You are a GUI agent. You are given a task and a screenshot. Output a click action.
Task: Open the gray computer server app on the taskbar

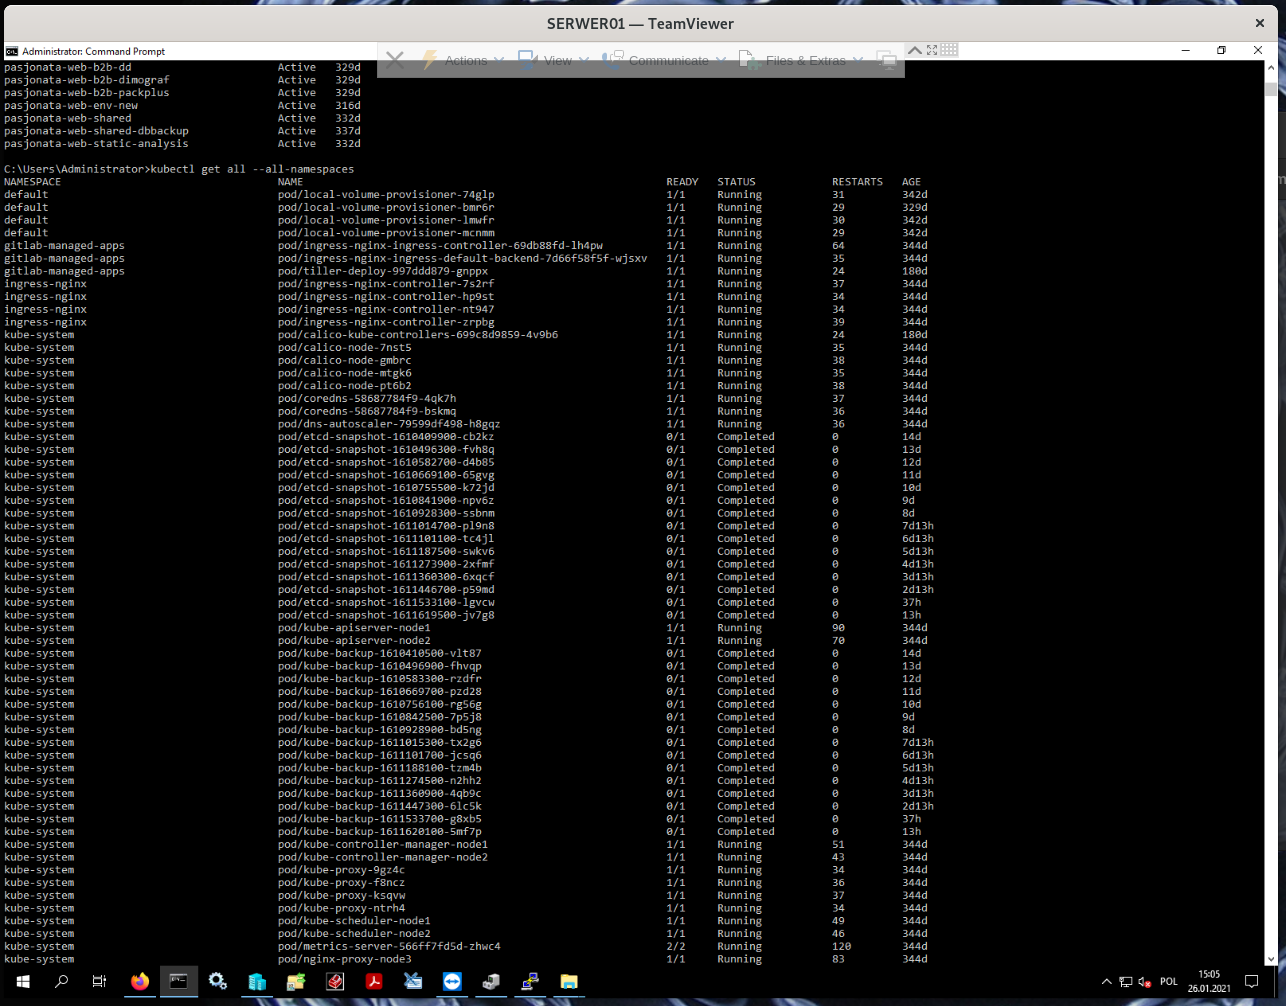(x=491, y=982)
